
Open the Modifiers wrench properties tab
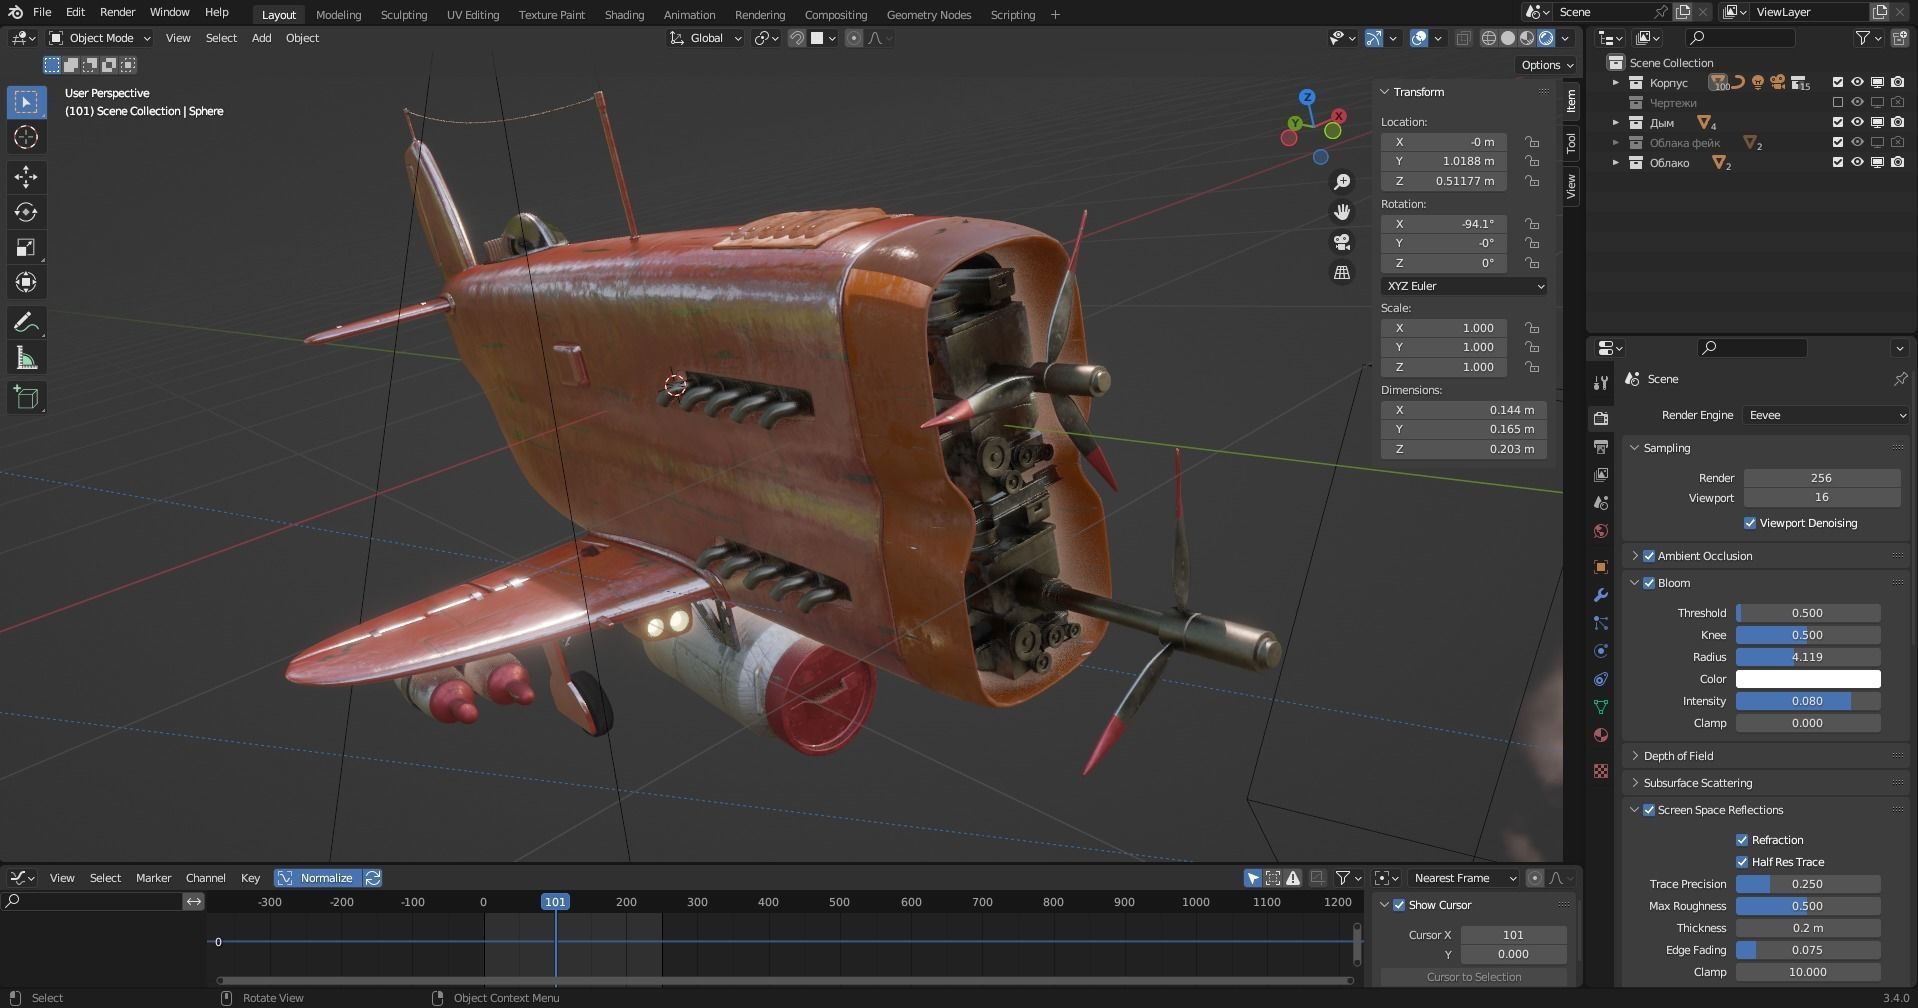coord(1601,595)
